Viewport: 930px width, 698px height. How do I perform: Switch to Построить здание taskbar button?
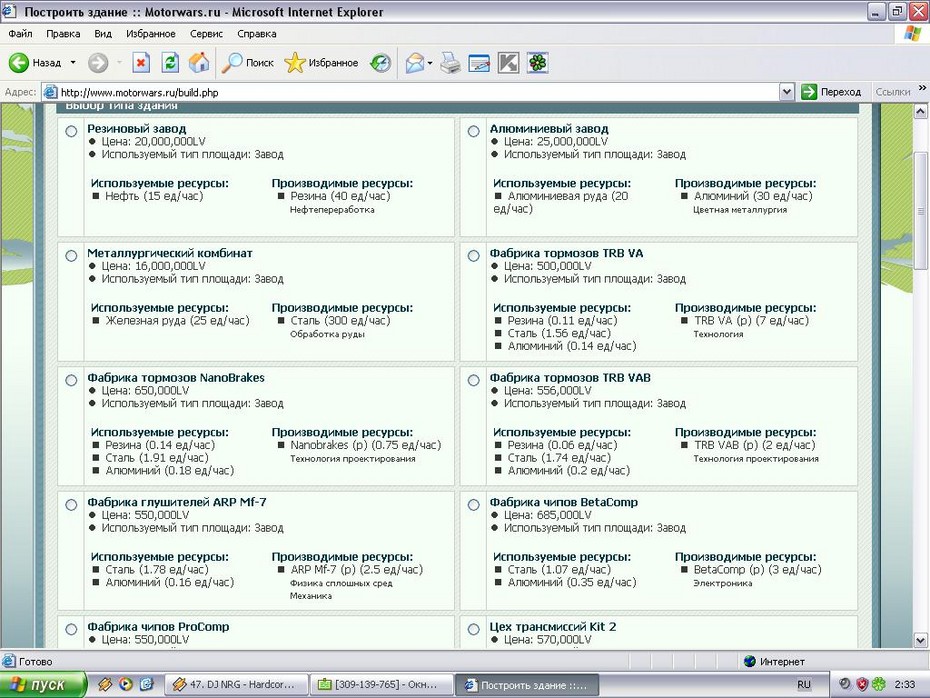527,684
